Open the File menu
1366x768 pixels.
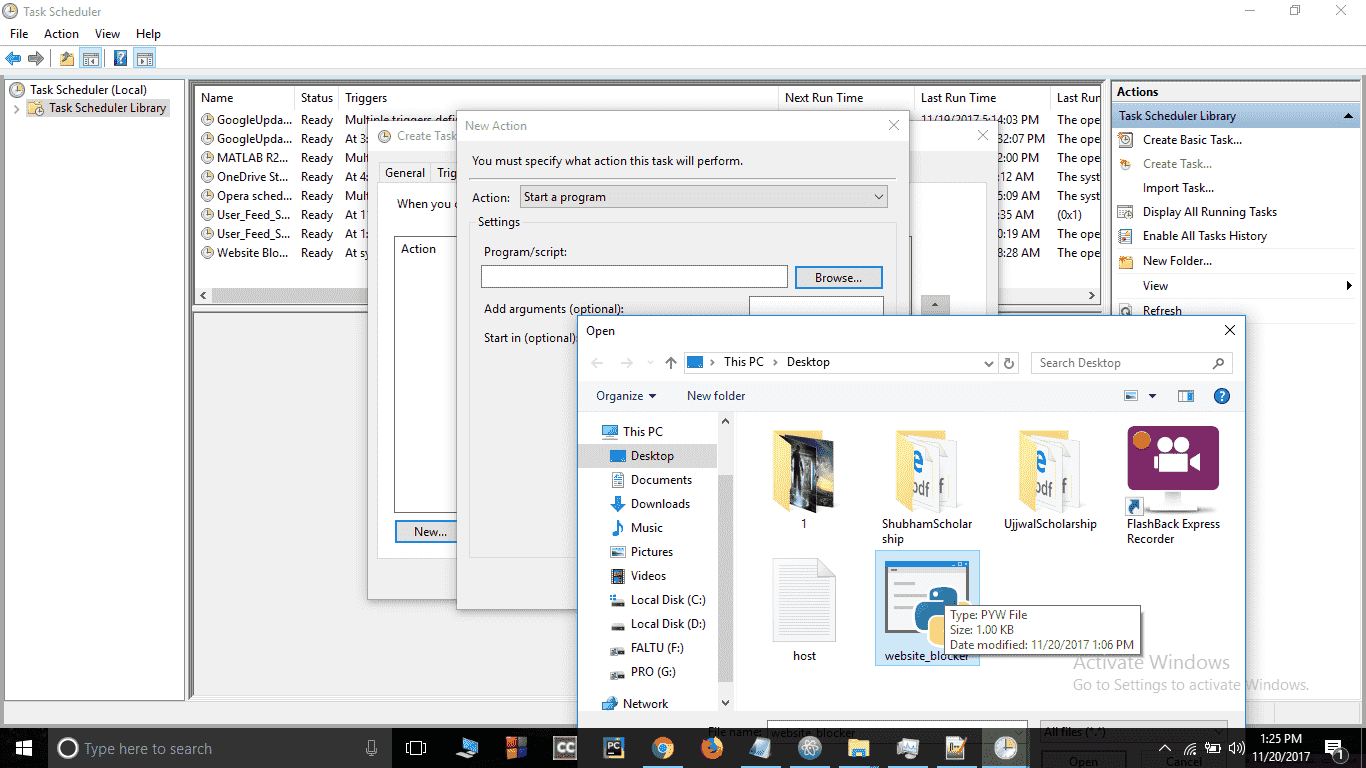(19, 34)
